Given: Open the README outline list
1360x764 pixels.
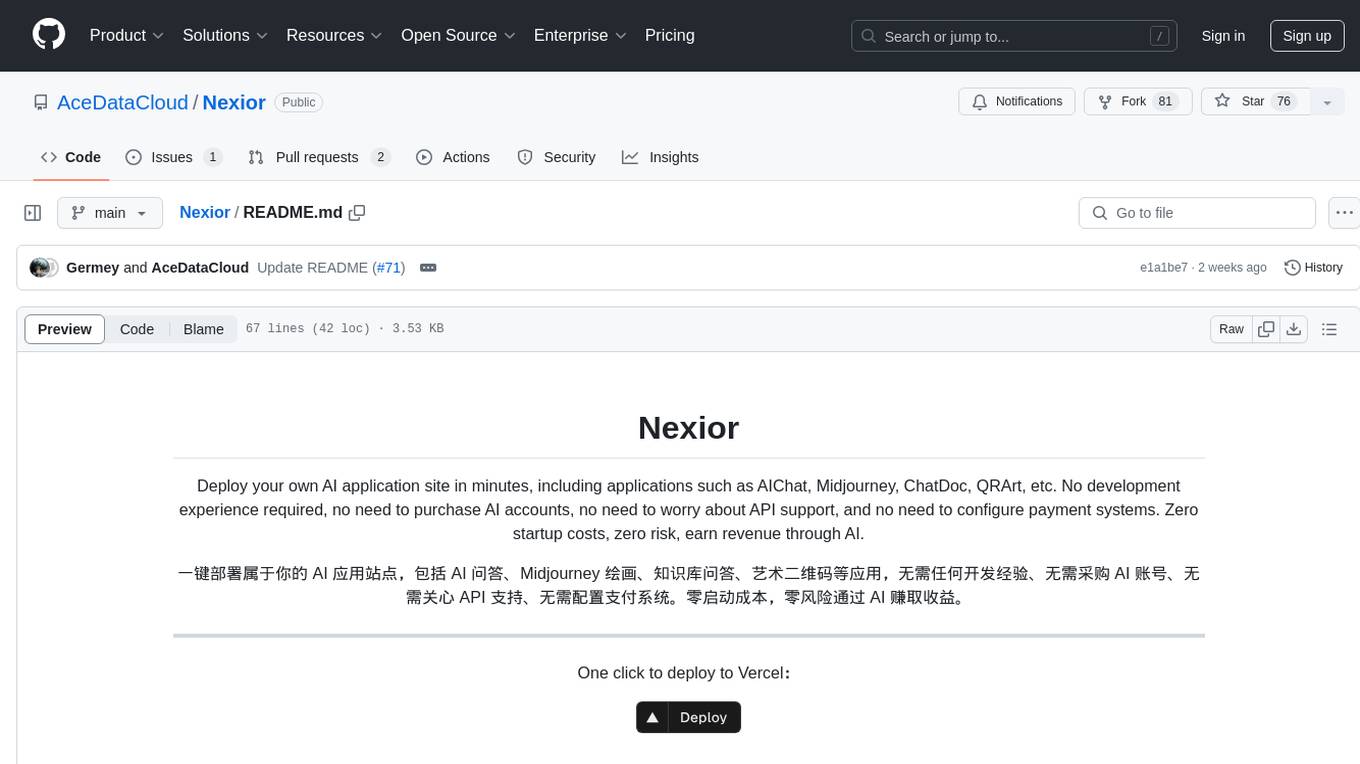Looking at the screenshot, I should coord(1329,329).
